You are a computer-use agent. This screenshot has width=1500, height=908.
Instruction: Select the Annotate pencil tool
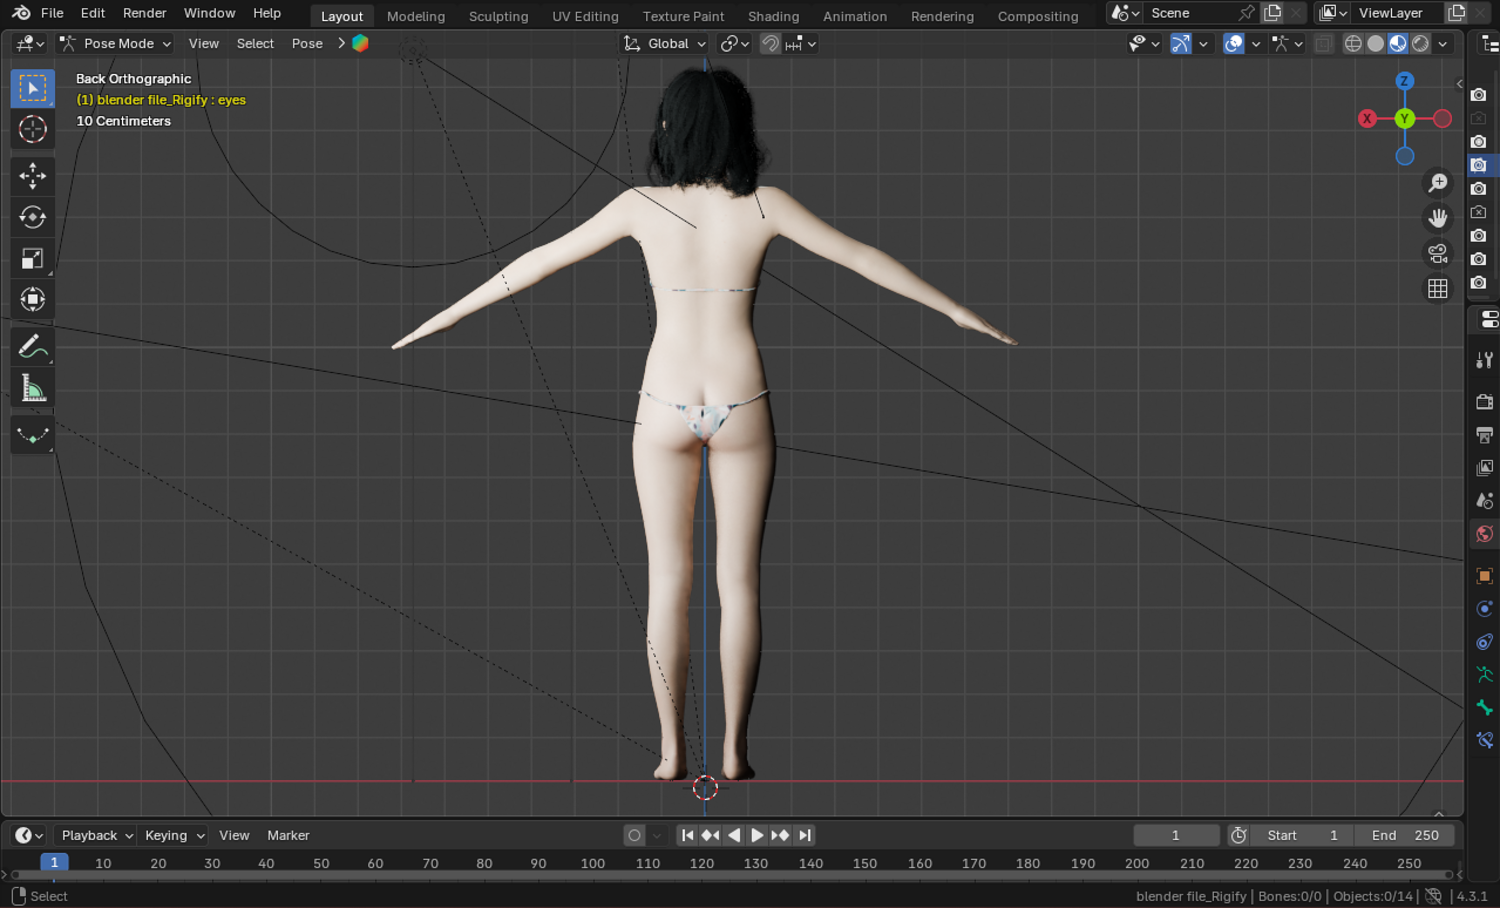tap(32, 347)
